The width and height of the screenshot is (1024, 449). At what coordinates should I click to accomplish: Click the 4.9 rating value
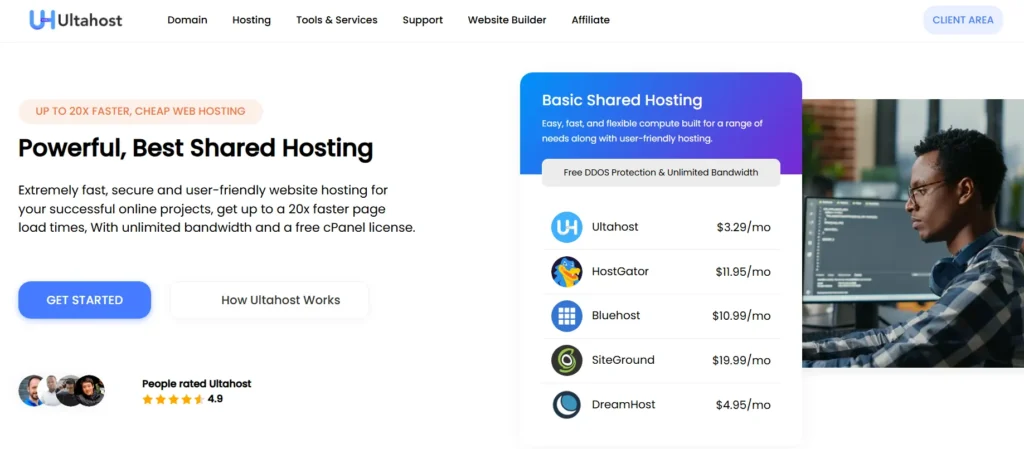[216, 399]
